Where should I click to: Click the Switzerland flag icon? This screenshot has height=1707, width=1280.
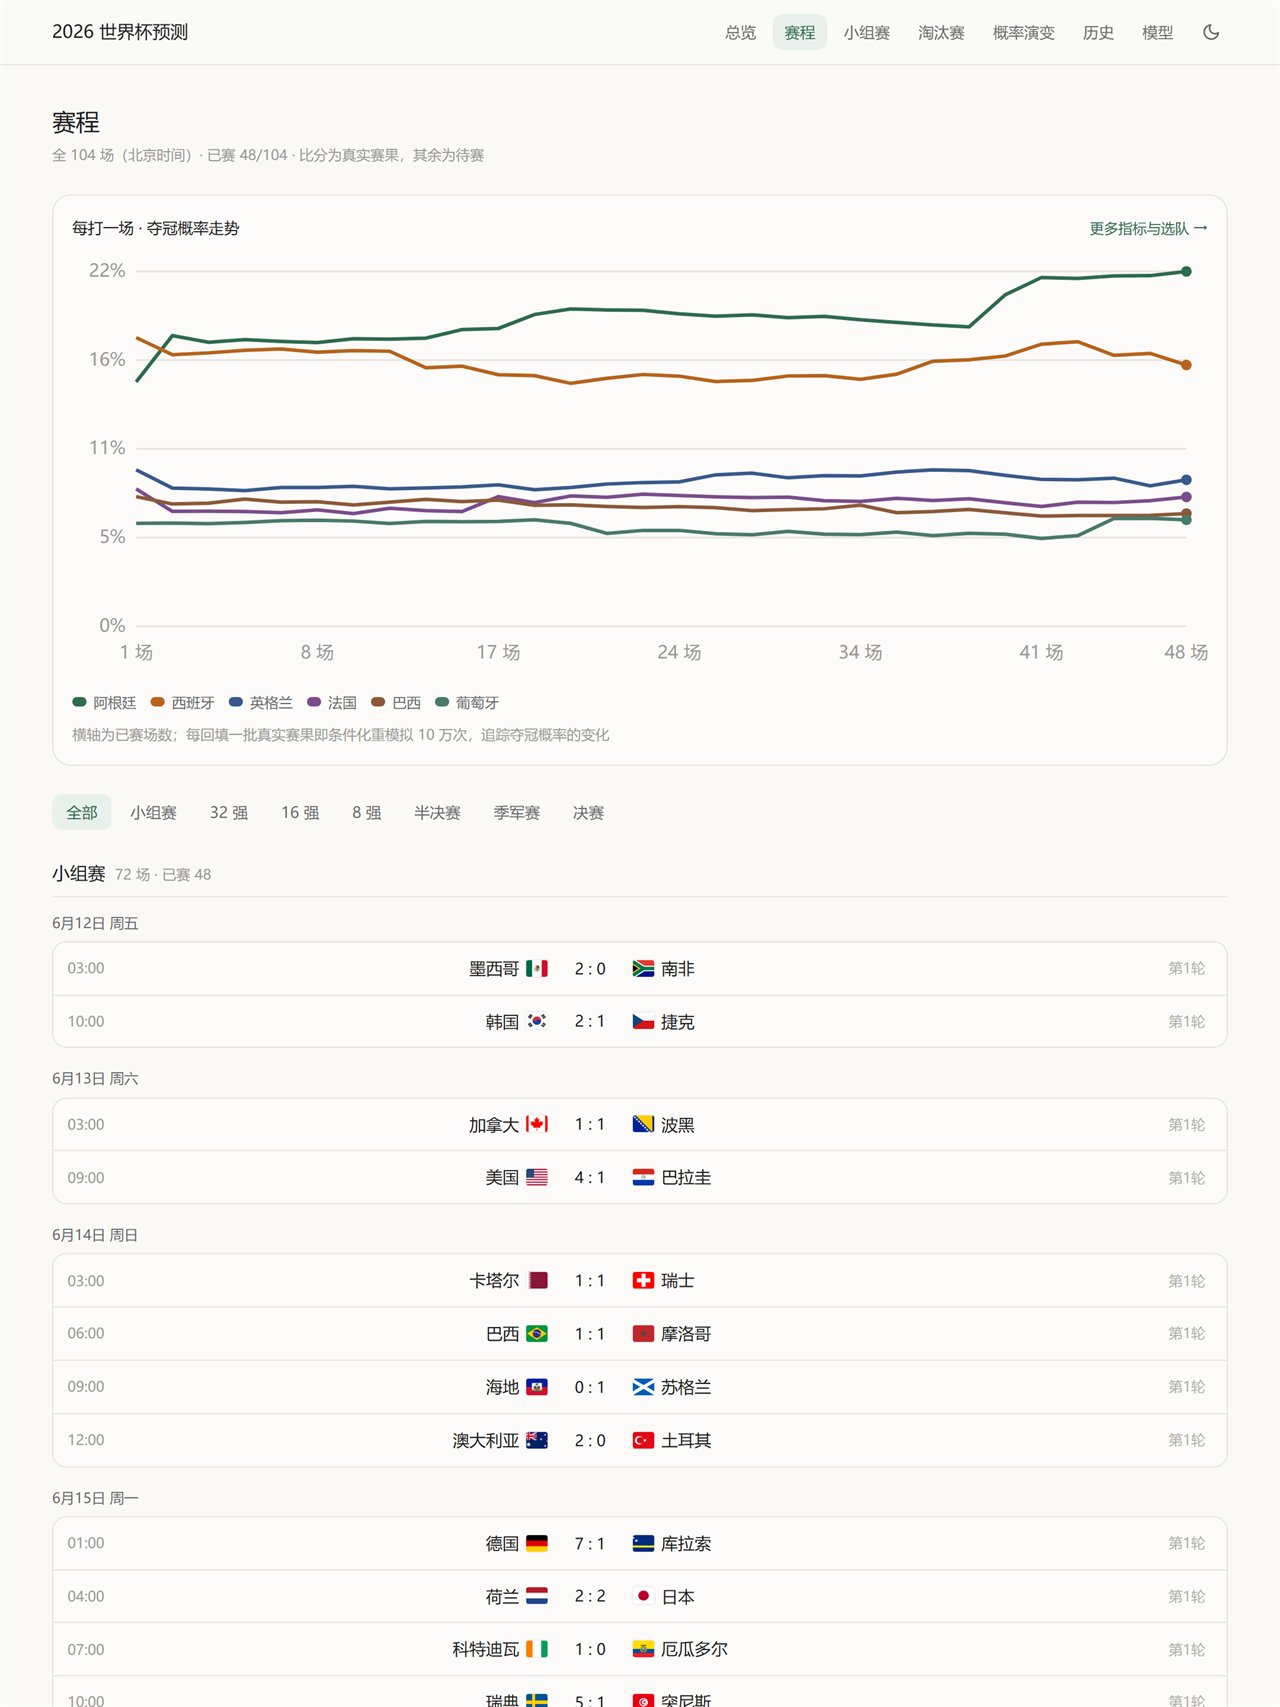click(x=643, y=1280)
